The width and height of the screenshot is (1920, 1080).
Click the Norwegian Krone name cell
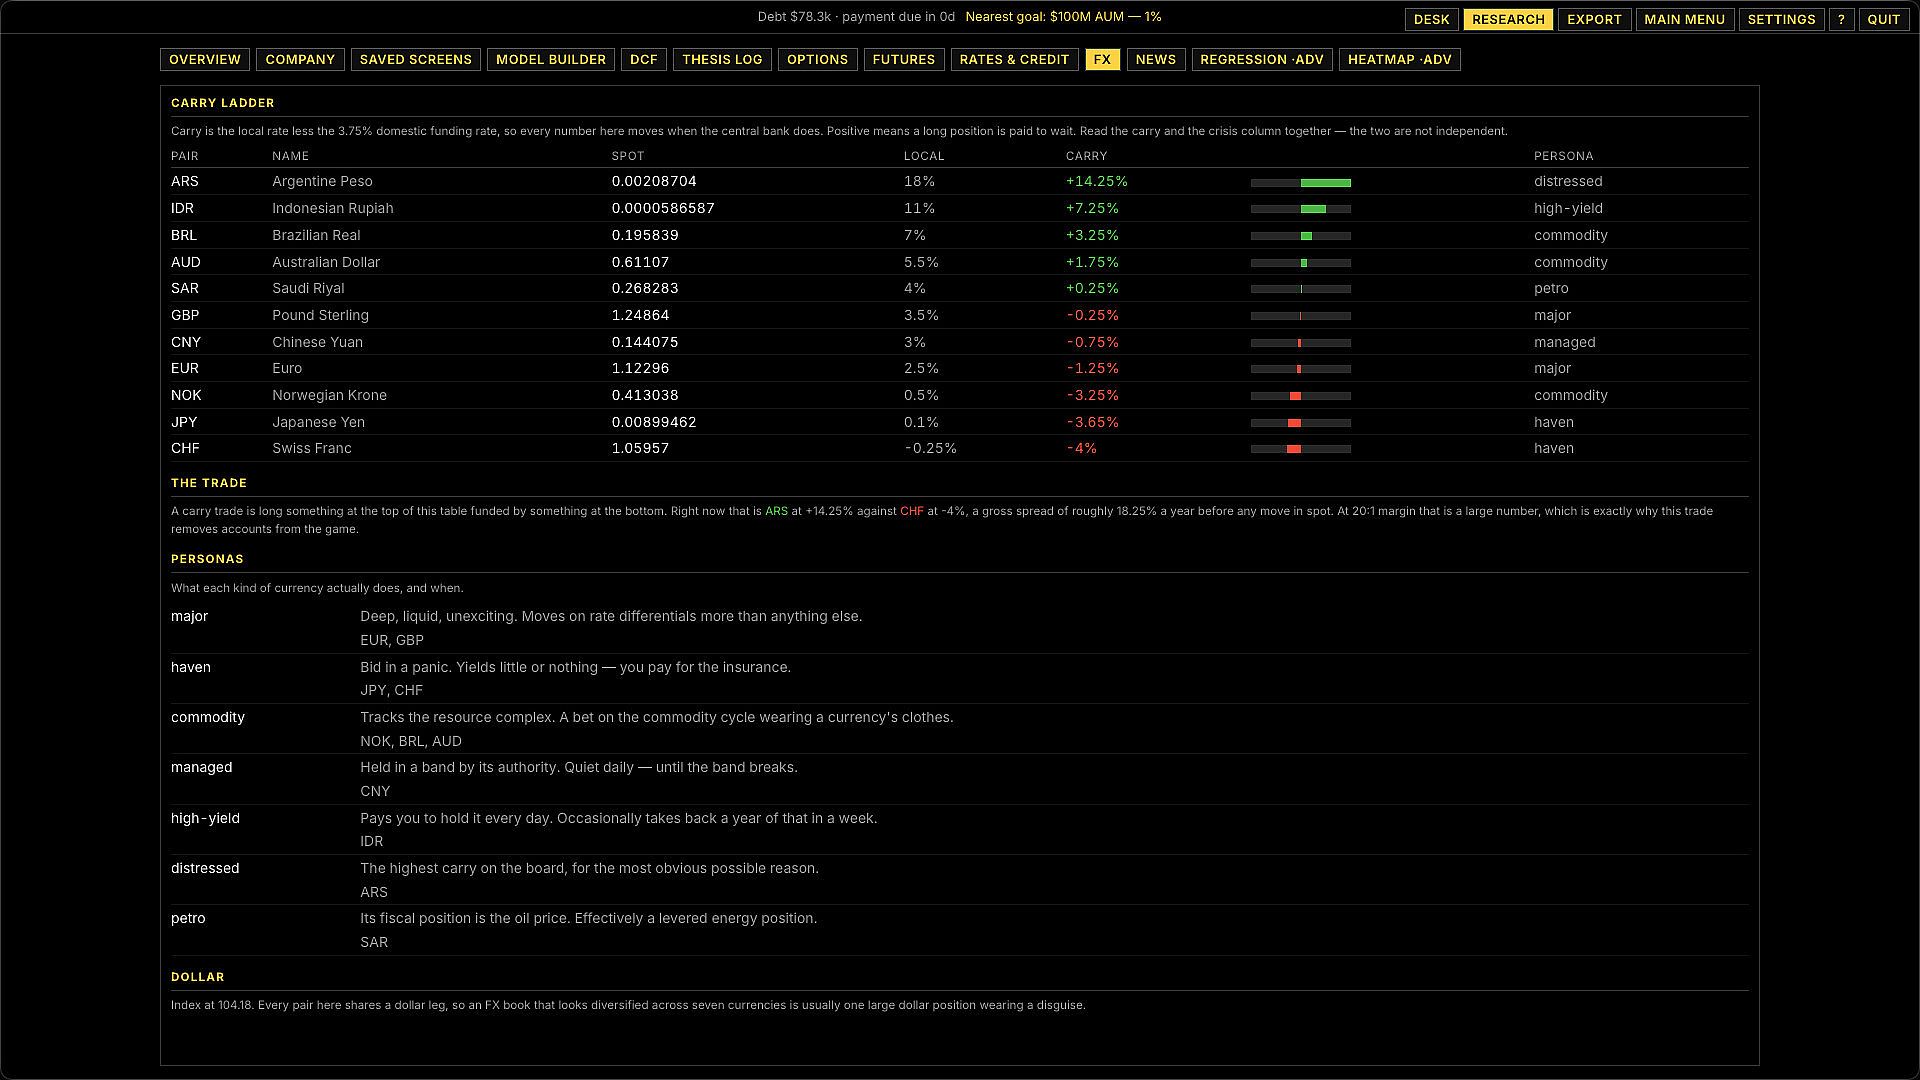pos(329,395)
